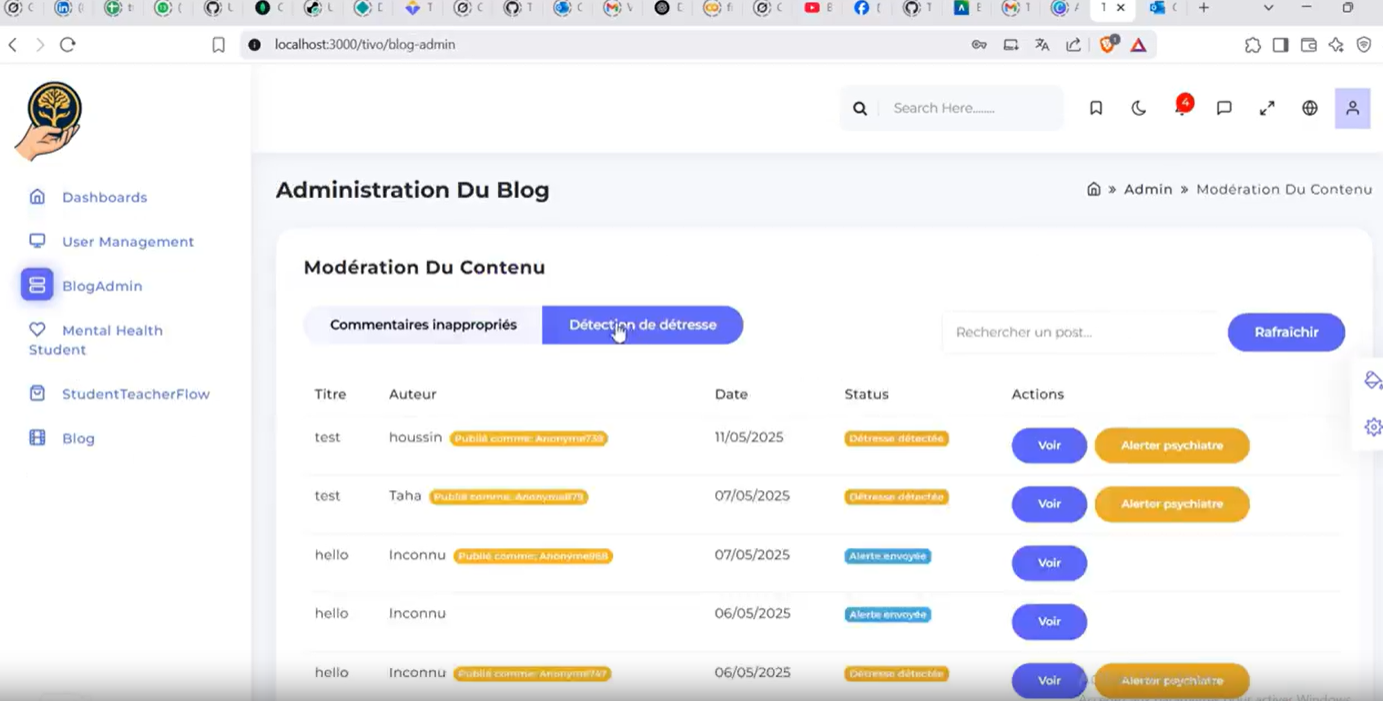This screenshot has height=701, width=1383.
Task: Open BlogAdmin in the sidebar menu
Action: 102,286
